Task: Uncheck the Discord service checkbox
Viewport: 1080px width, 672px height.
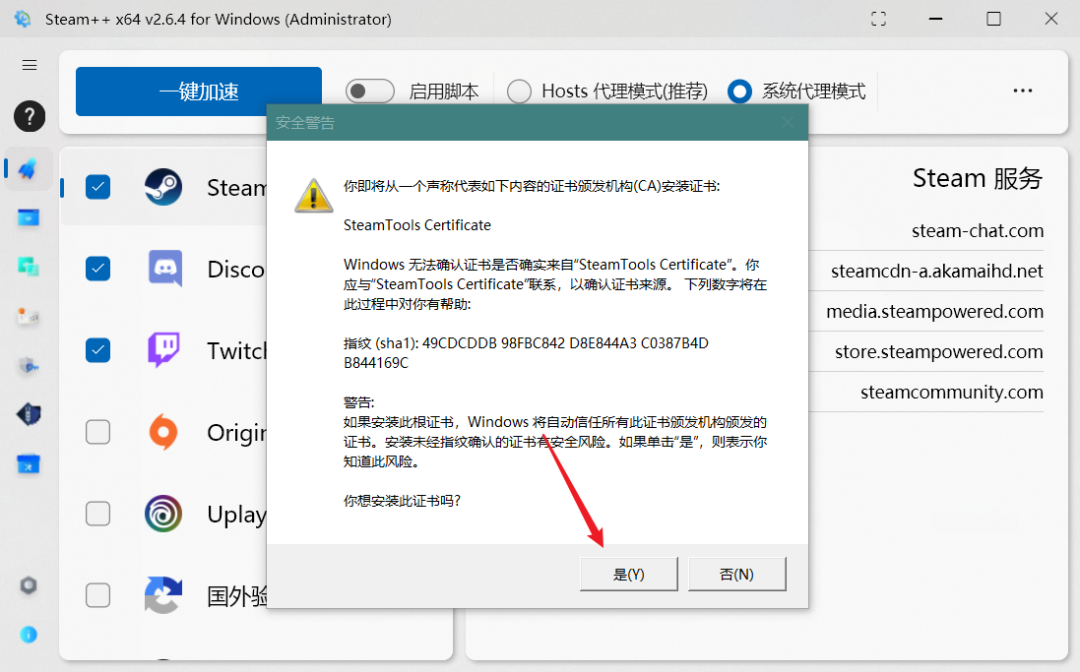Action: (98, 269)
